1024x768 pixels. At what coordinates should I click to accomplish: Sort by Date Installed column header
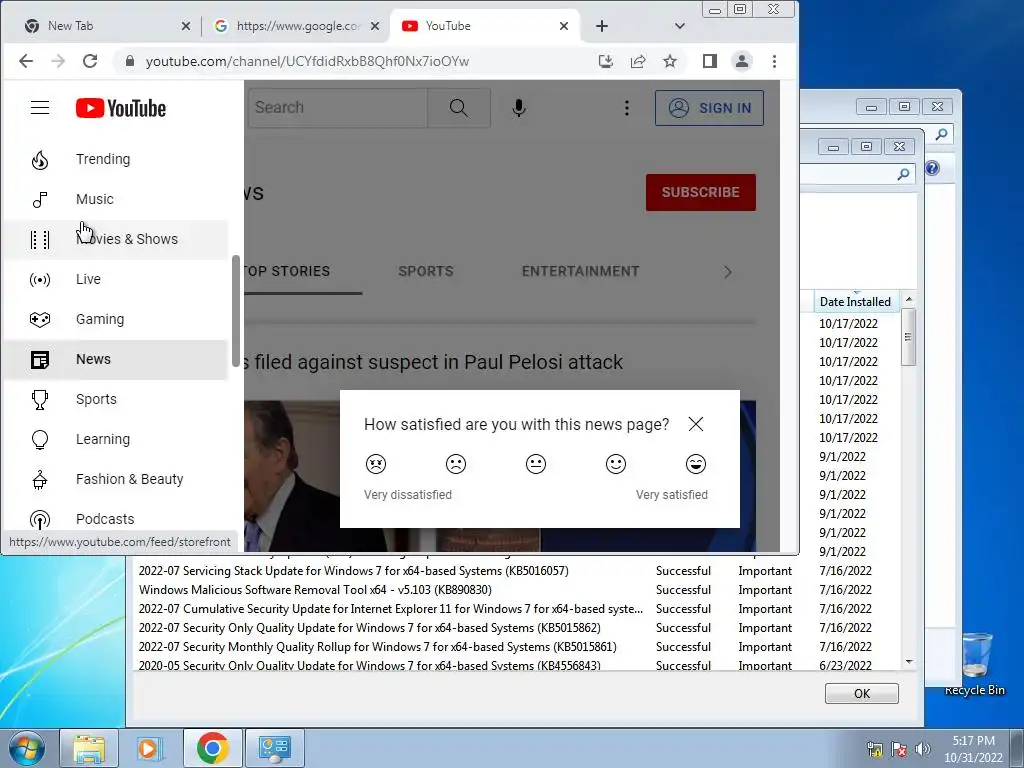855,302
